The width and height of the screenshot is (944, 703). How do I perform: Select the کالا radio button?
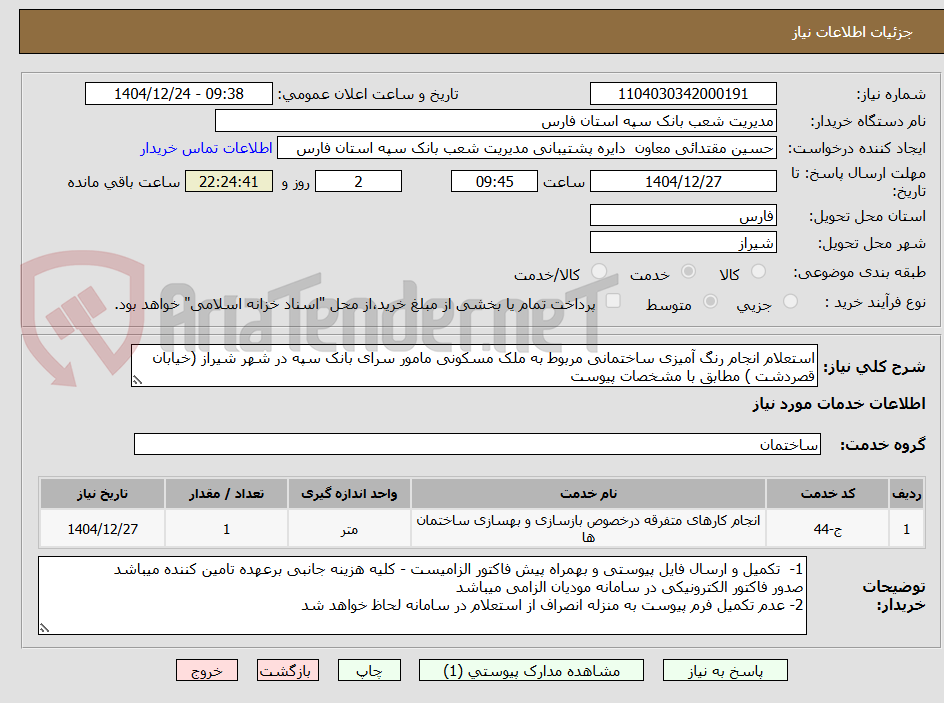759,272
